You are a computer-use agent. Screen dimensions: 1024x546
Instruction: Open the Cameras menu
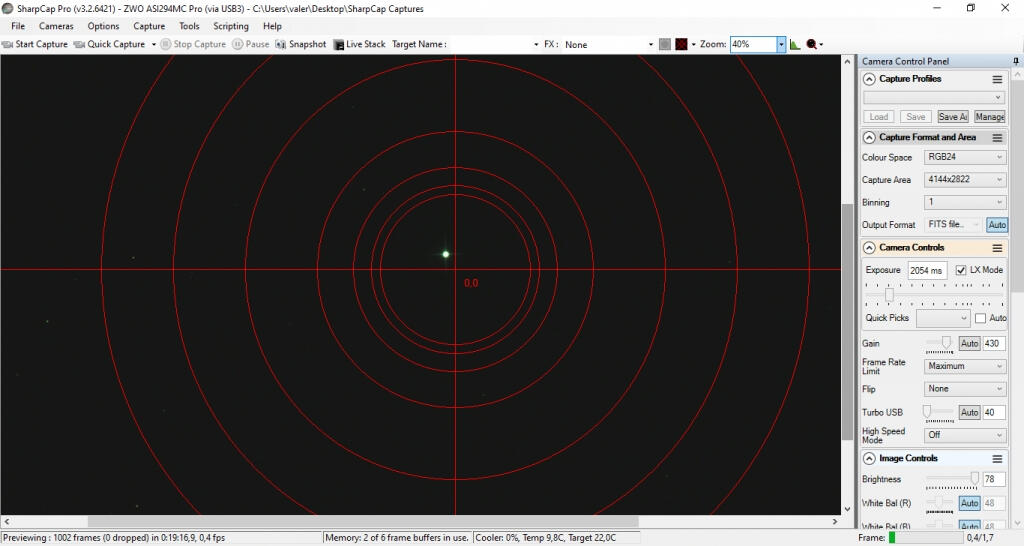click(56, 26)
